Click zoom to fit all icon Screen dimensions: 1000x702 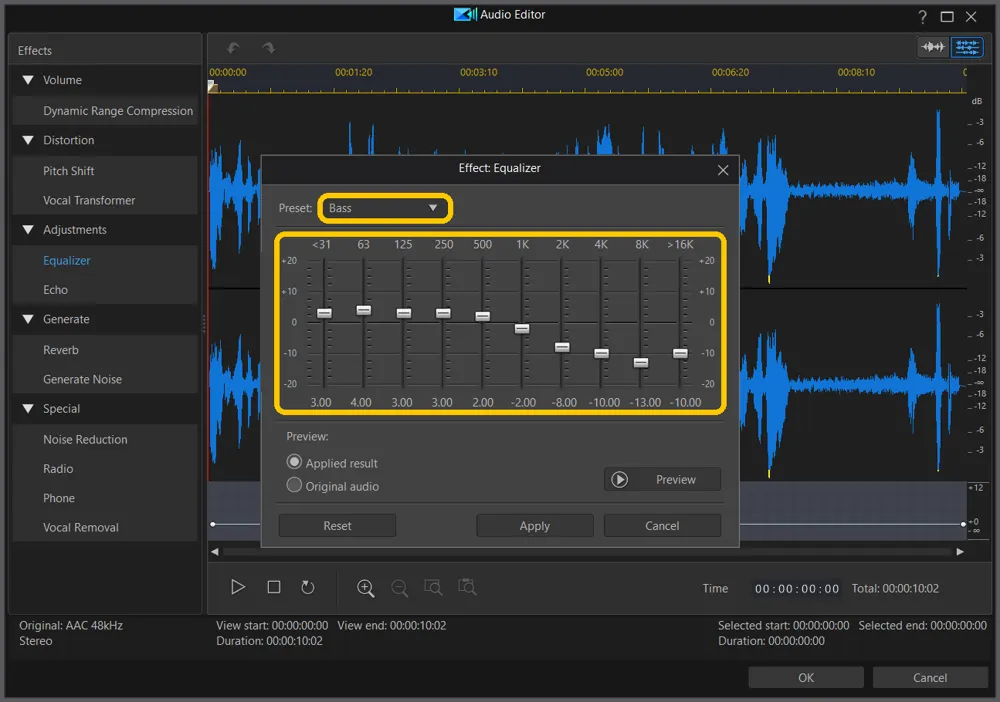click(x=467, y=587)
